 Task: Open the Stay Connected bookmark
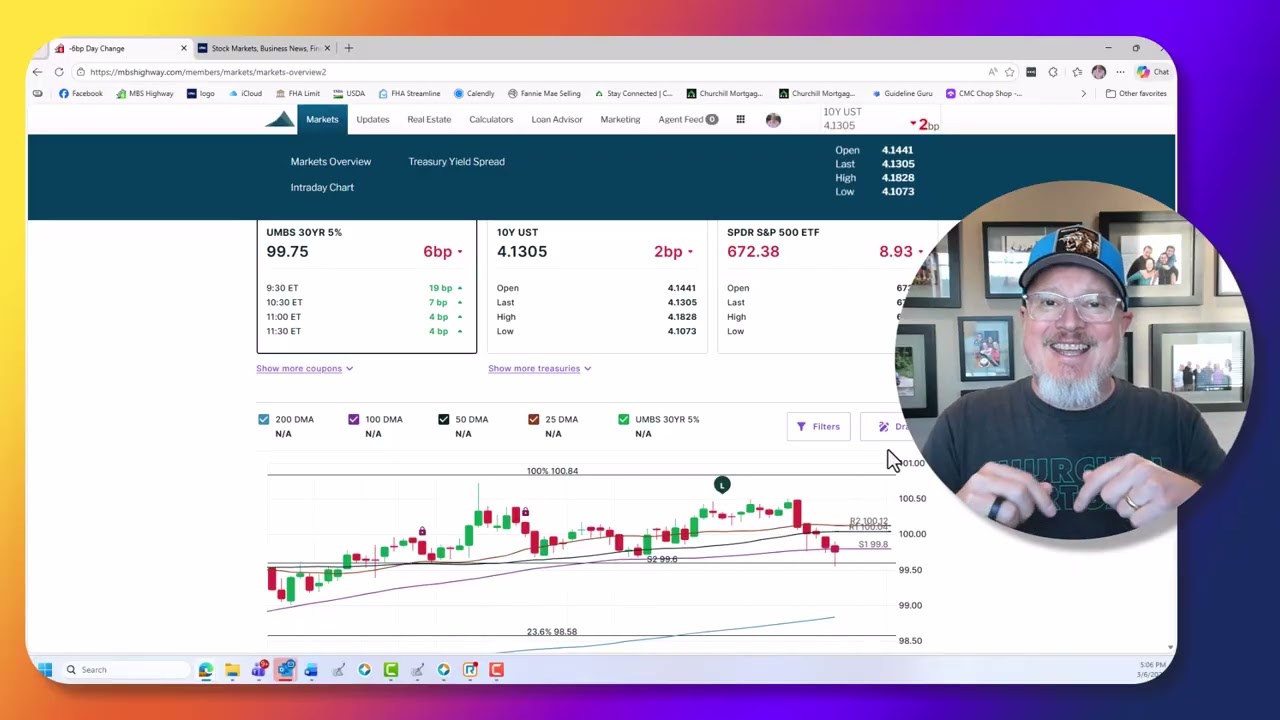click(633, 94)
